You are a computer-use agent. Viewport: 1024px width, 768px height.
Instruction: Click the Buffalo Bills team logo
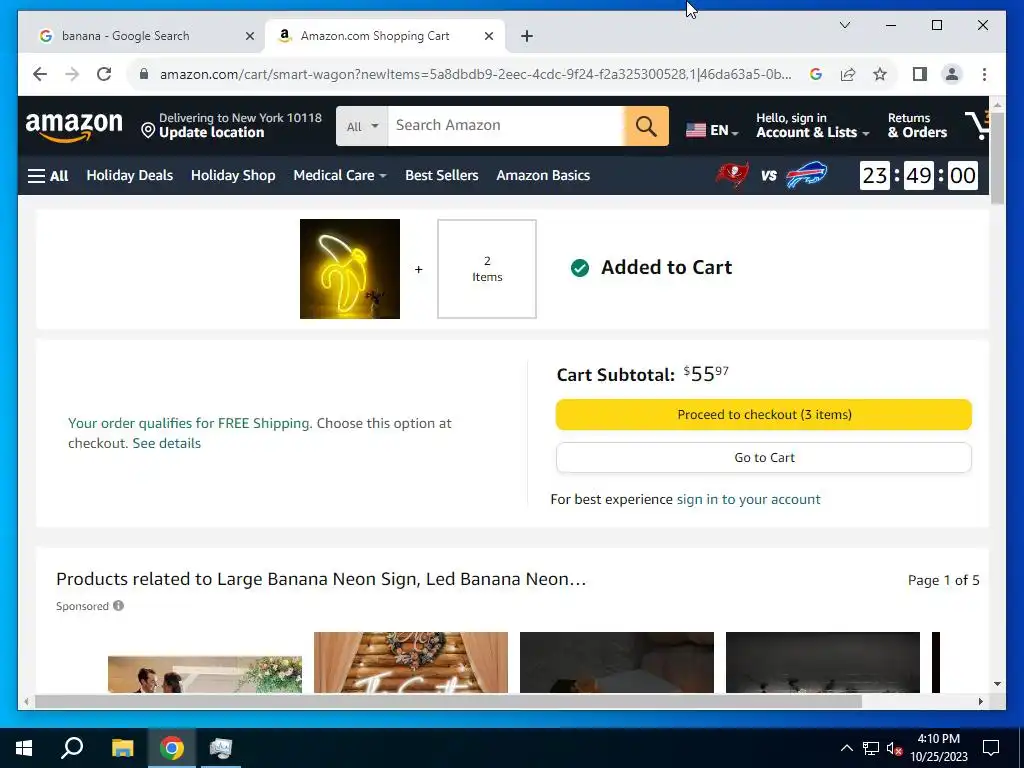806,175
